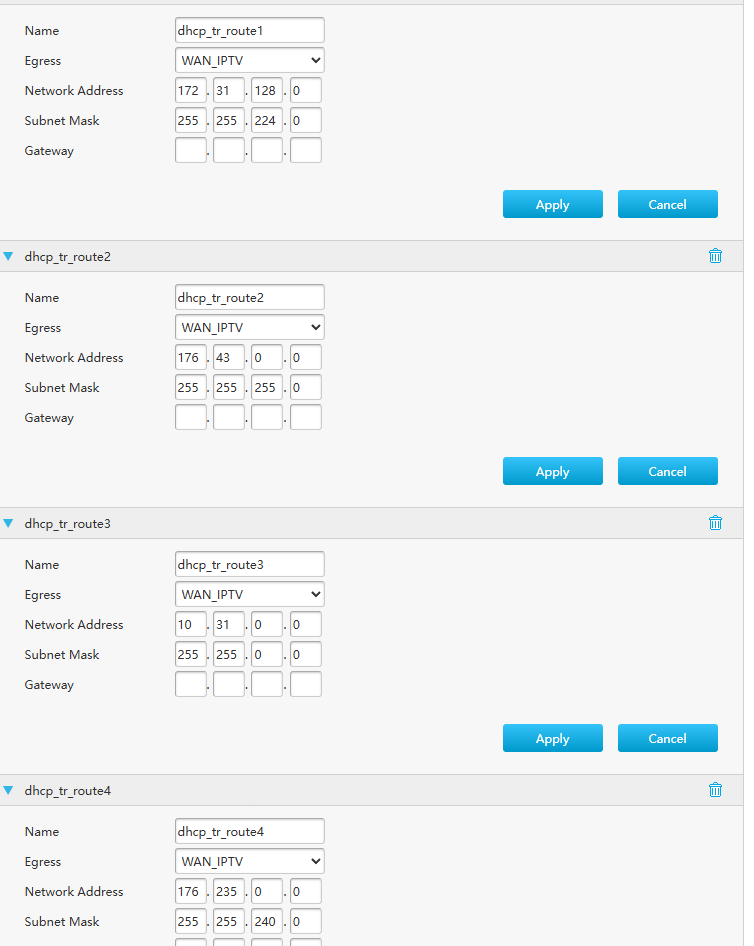The height and width of the screenshot is (946, 754).
Task: Click route4 Subnet Mask last octet 0
Action: (x=306, y=921)
